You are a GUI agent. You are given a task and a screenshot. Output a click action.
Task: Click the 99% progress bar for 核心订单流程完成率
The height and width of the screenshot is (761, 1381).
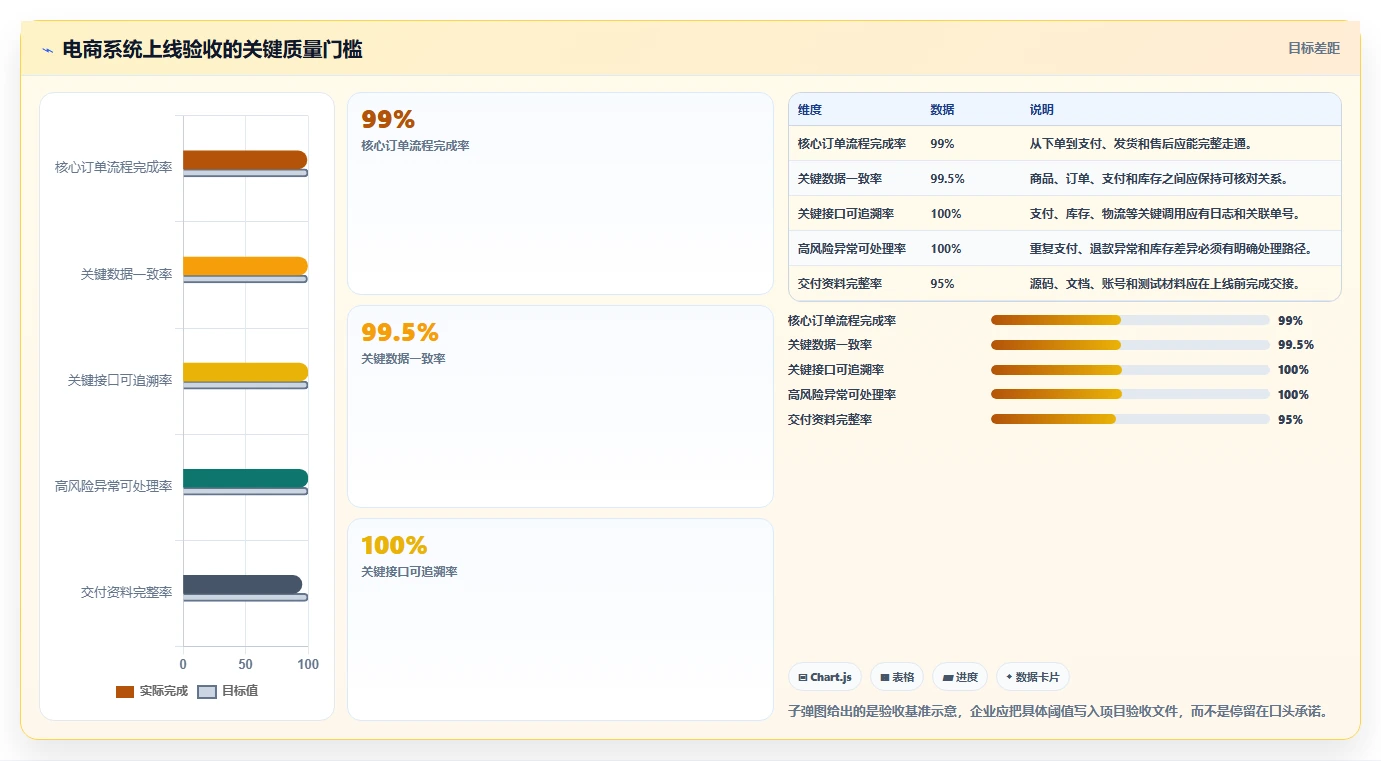(x=1130, y=320)
